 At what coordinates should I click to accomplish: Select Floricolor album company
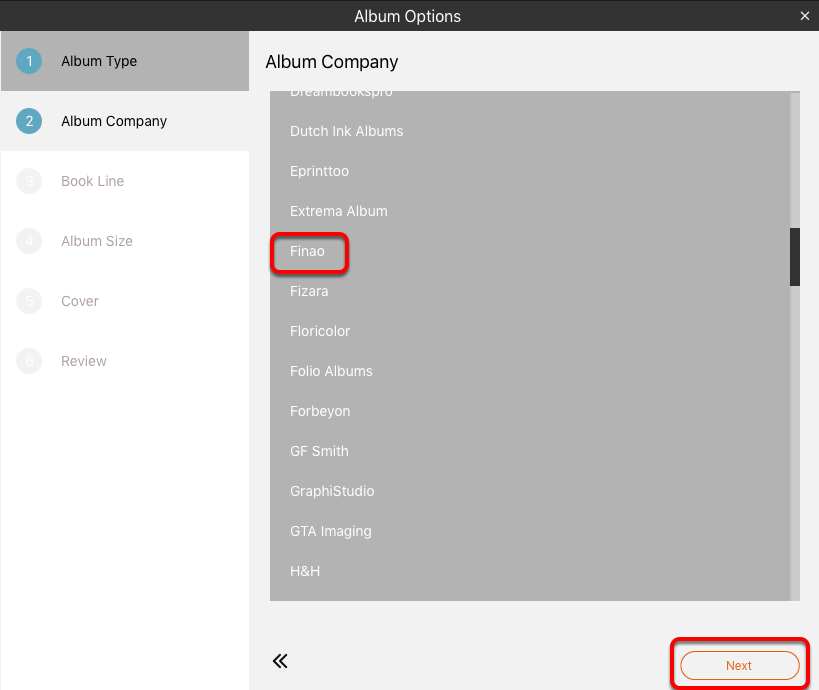[x=530, y=331]
